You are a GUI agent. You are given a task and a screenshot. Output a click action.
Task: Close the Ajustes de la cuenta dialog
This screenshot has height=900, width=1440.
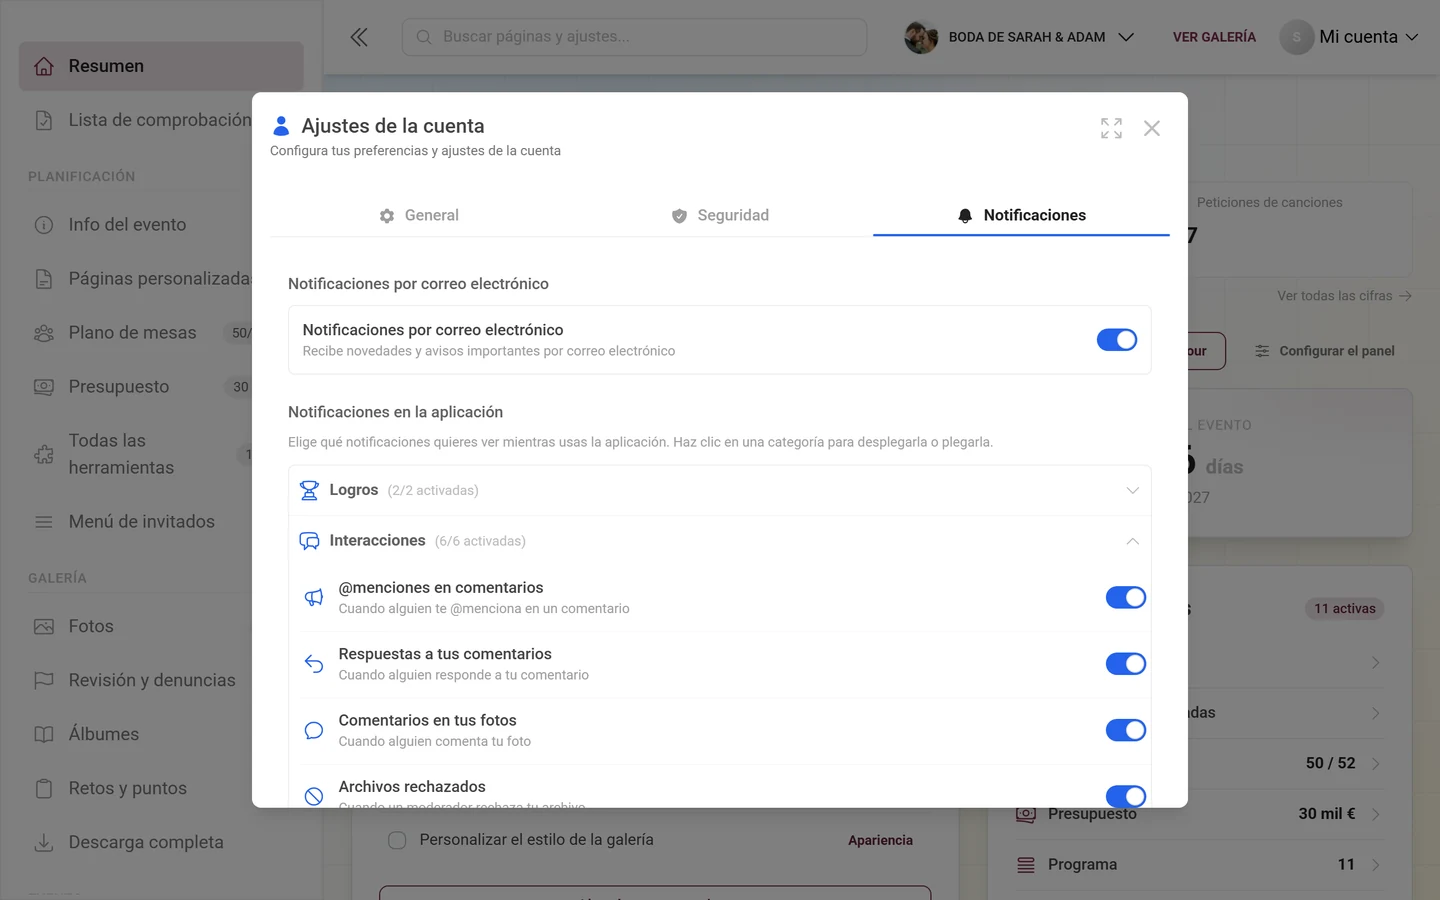tap(1152, 128)
